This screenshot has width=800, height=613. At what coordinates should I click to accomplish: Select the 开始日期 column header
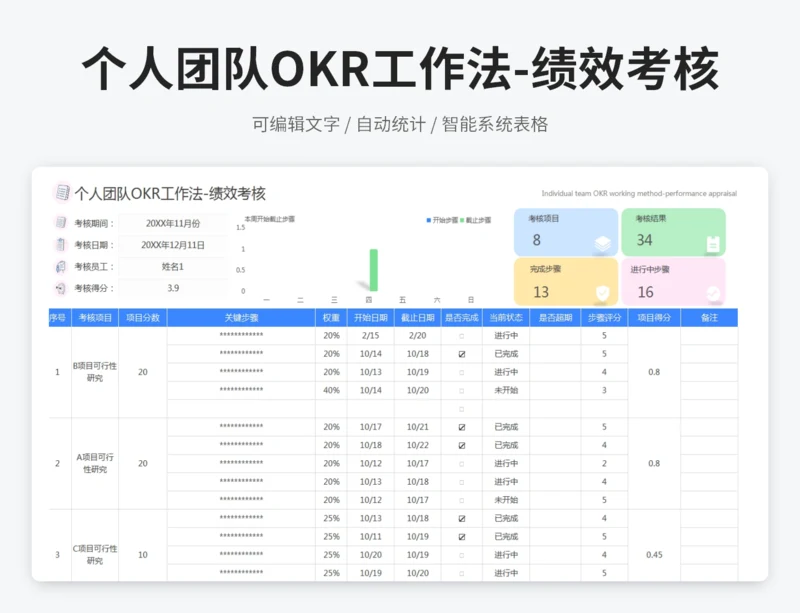tap(371, 317)
